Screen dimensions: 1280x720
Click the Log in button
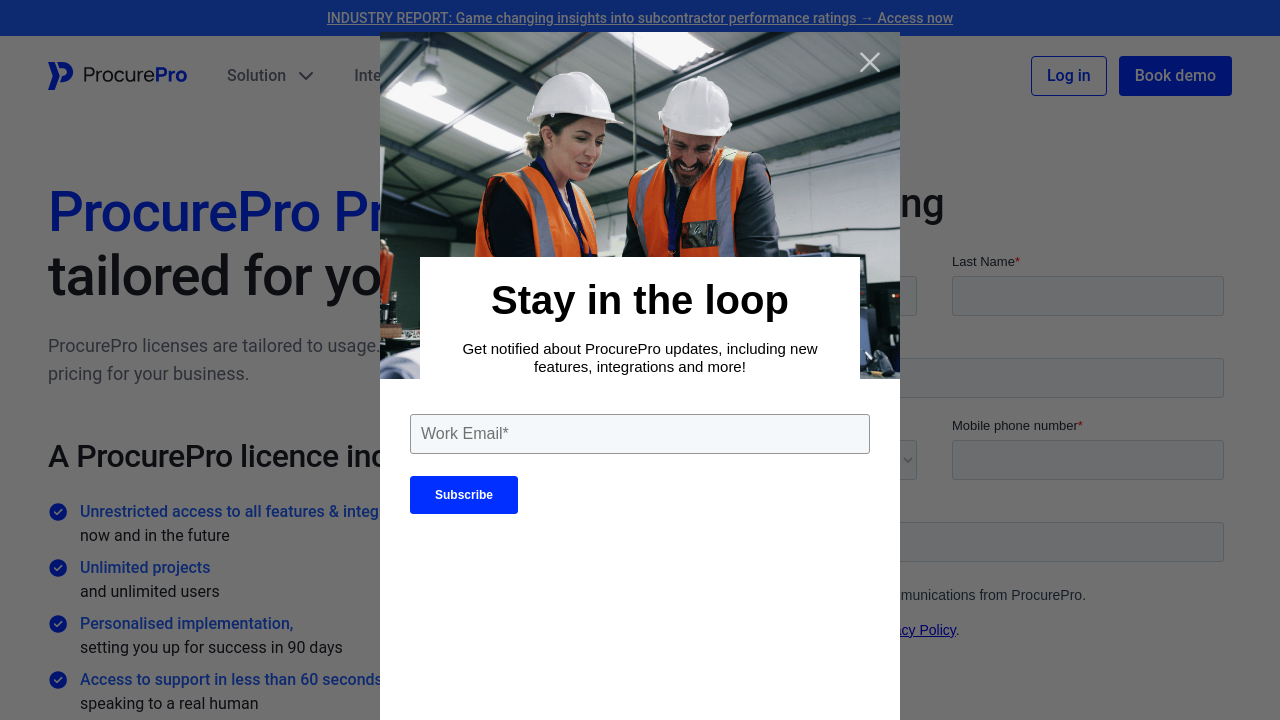coord(1068,76)
